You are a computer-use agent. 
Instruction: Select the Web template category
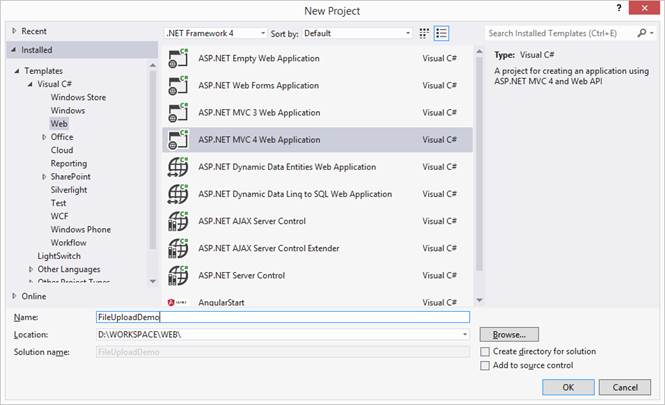pos(59,124)
